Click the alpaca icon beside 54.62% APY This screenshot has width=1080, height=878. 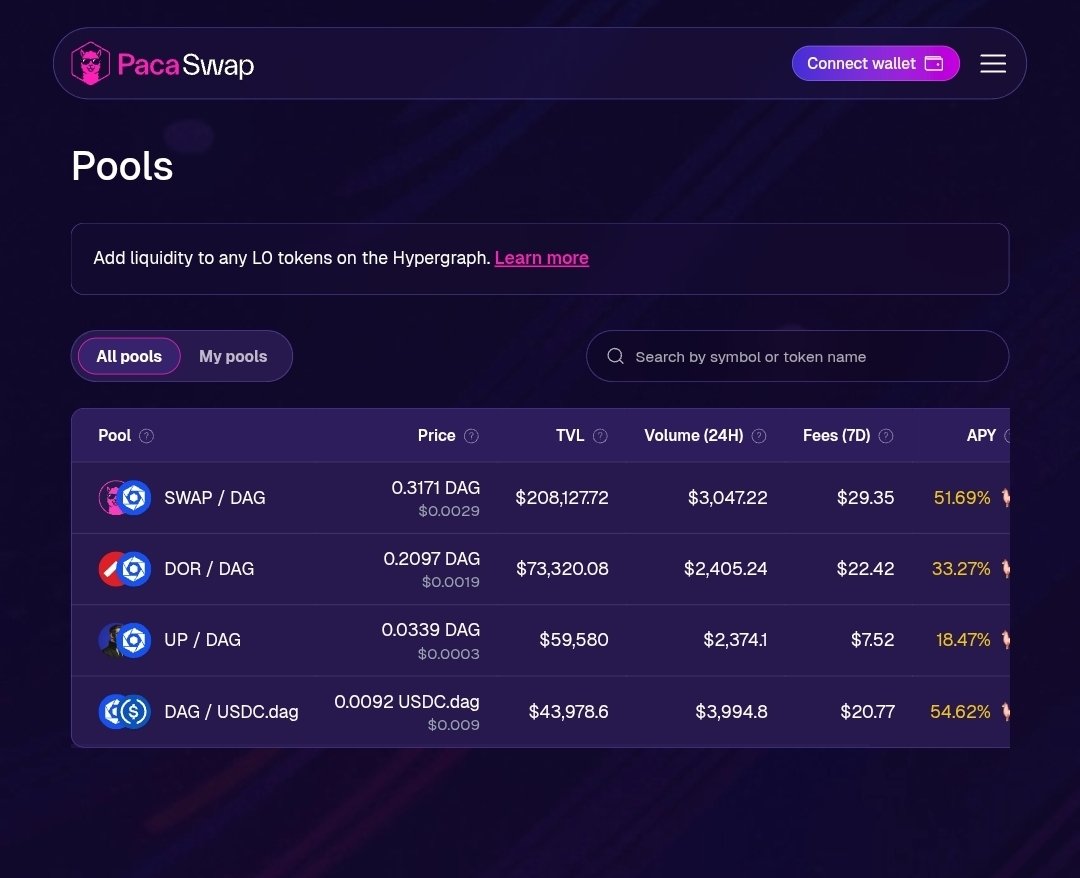click(x=1005, y=711)
